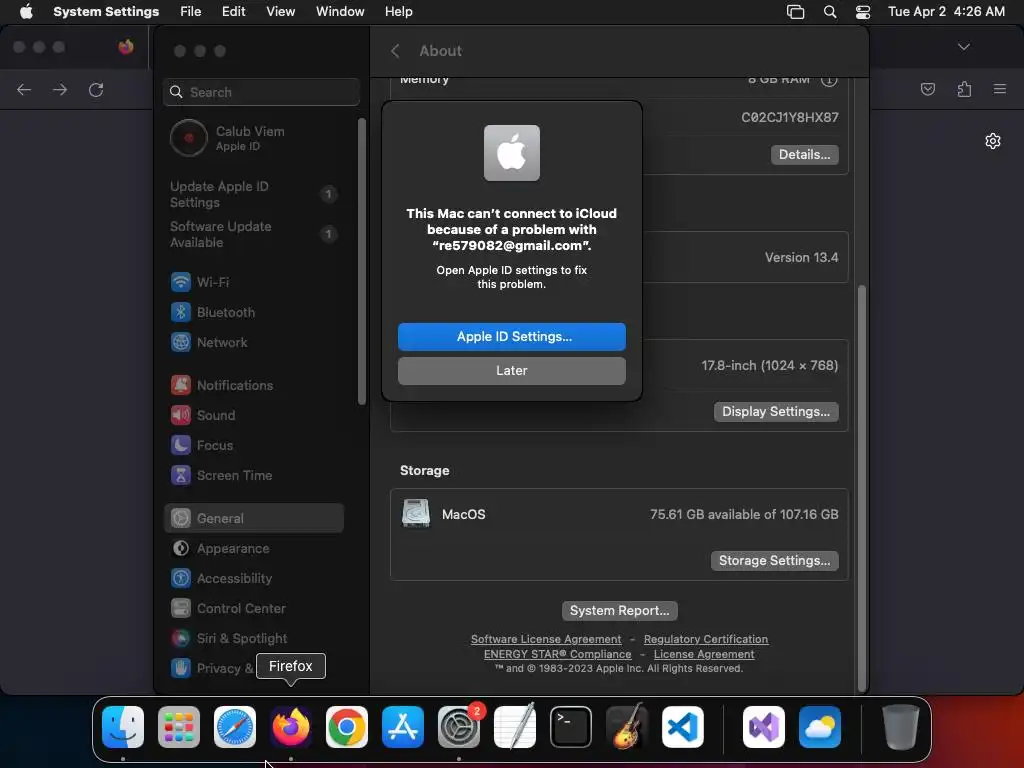Click the Firefox Pocket icon
Screen dimensions: 1024x768
click(927, 89)
